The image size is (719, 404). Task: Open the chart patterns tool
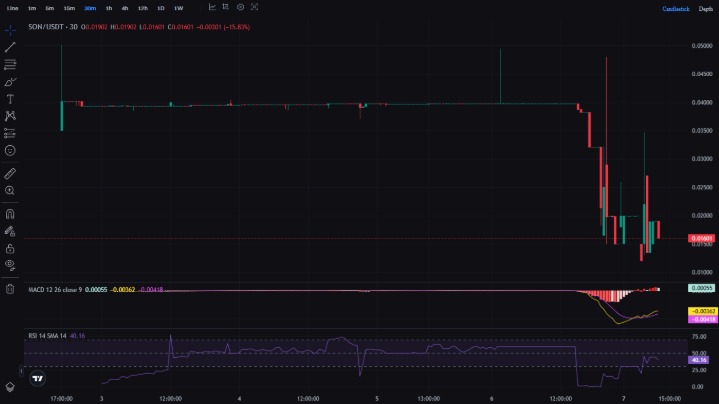point(10,116)
